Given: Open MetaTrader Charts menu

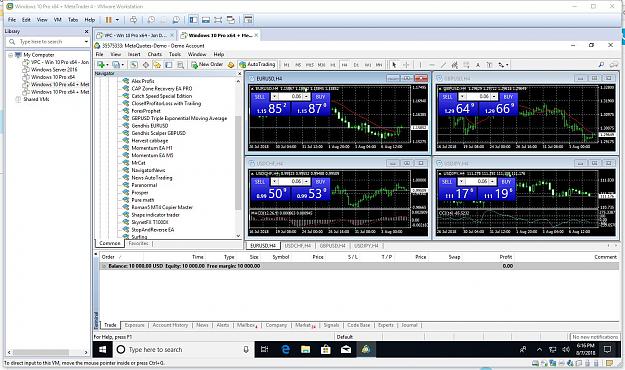Looking at the screenshot, I should pos(155,54).
